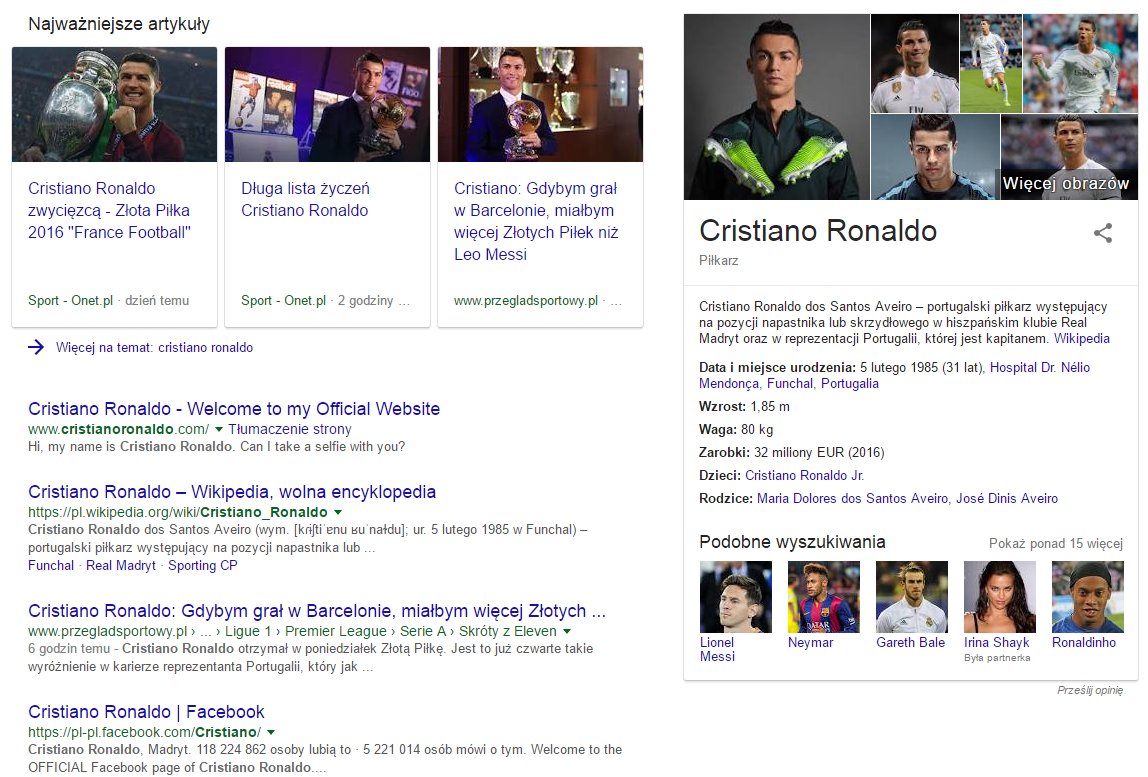The width and height of the screenshot is (1148, 777).
Task: Click the share icon beside Cristiano Ronaldo title
Action: pyautogui.click(x=1103, y=233)
